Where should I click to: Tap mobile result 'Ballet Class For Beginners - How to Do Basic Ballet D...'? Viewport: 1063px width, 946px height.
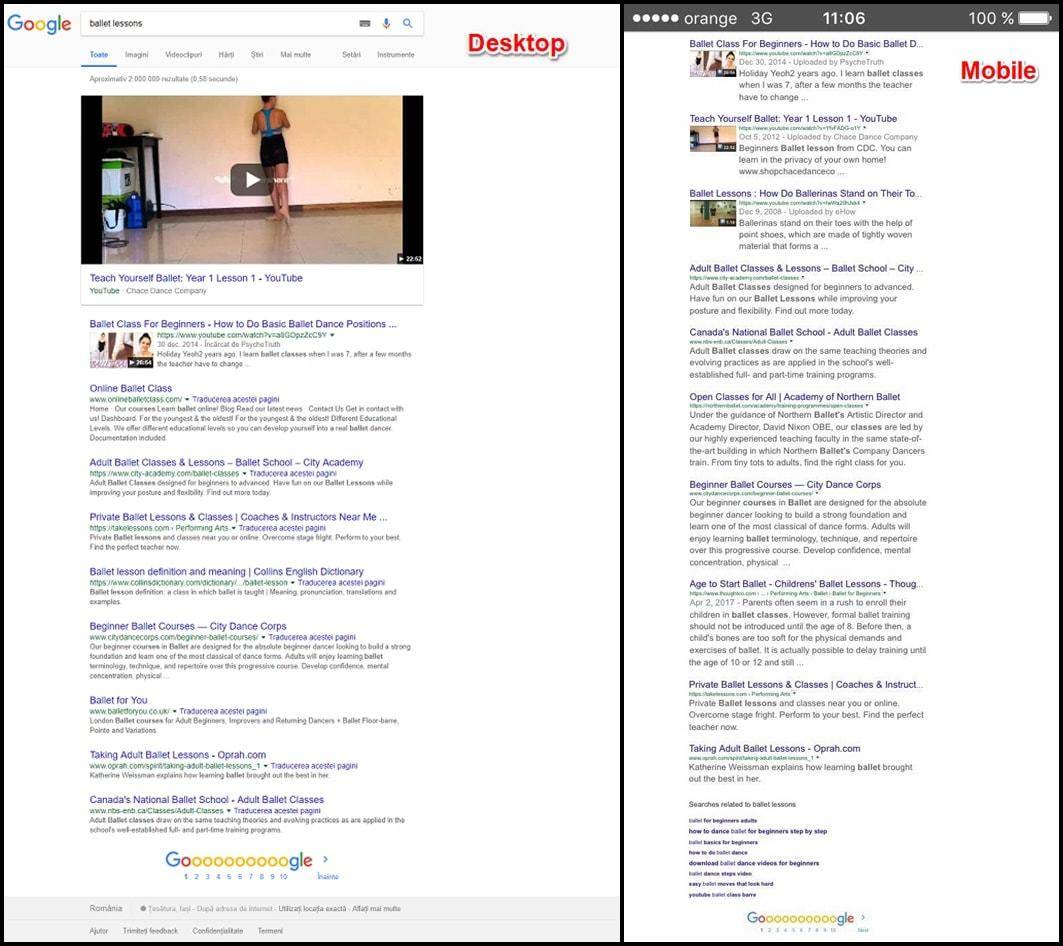[806, 43]
